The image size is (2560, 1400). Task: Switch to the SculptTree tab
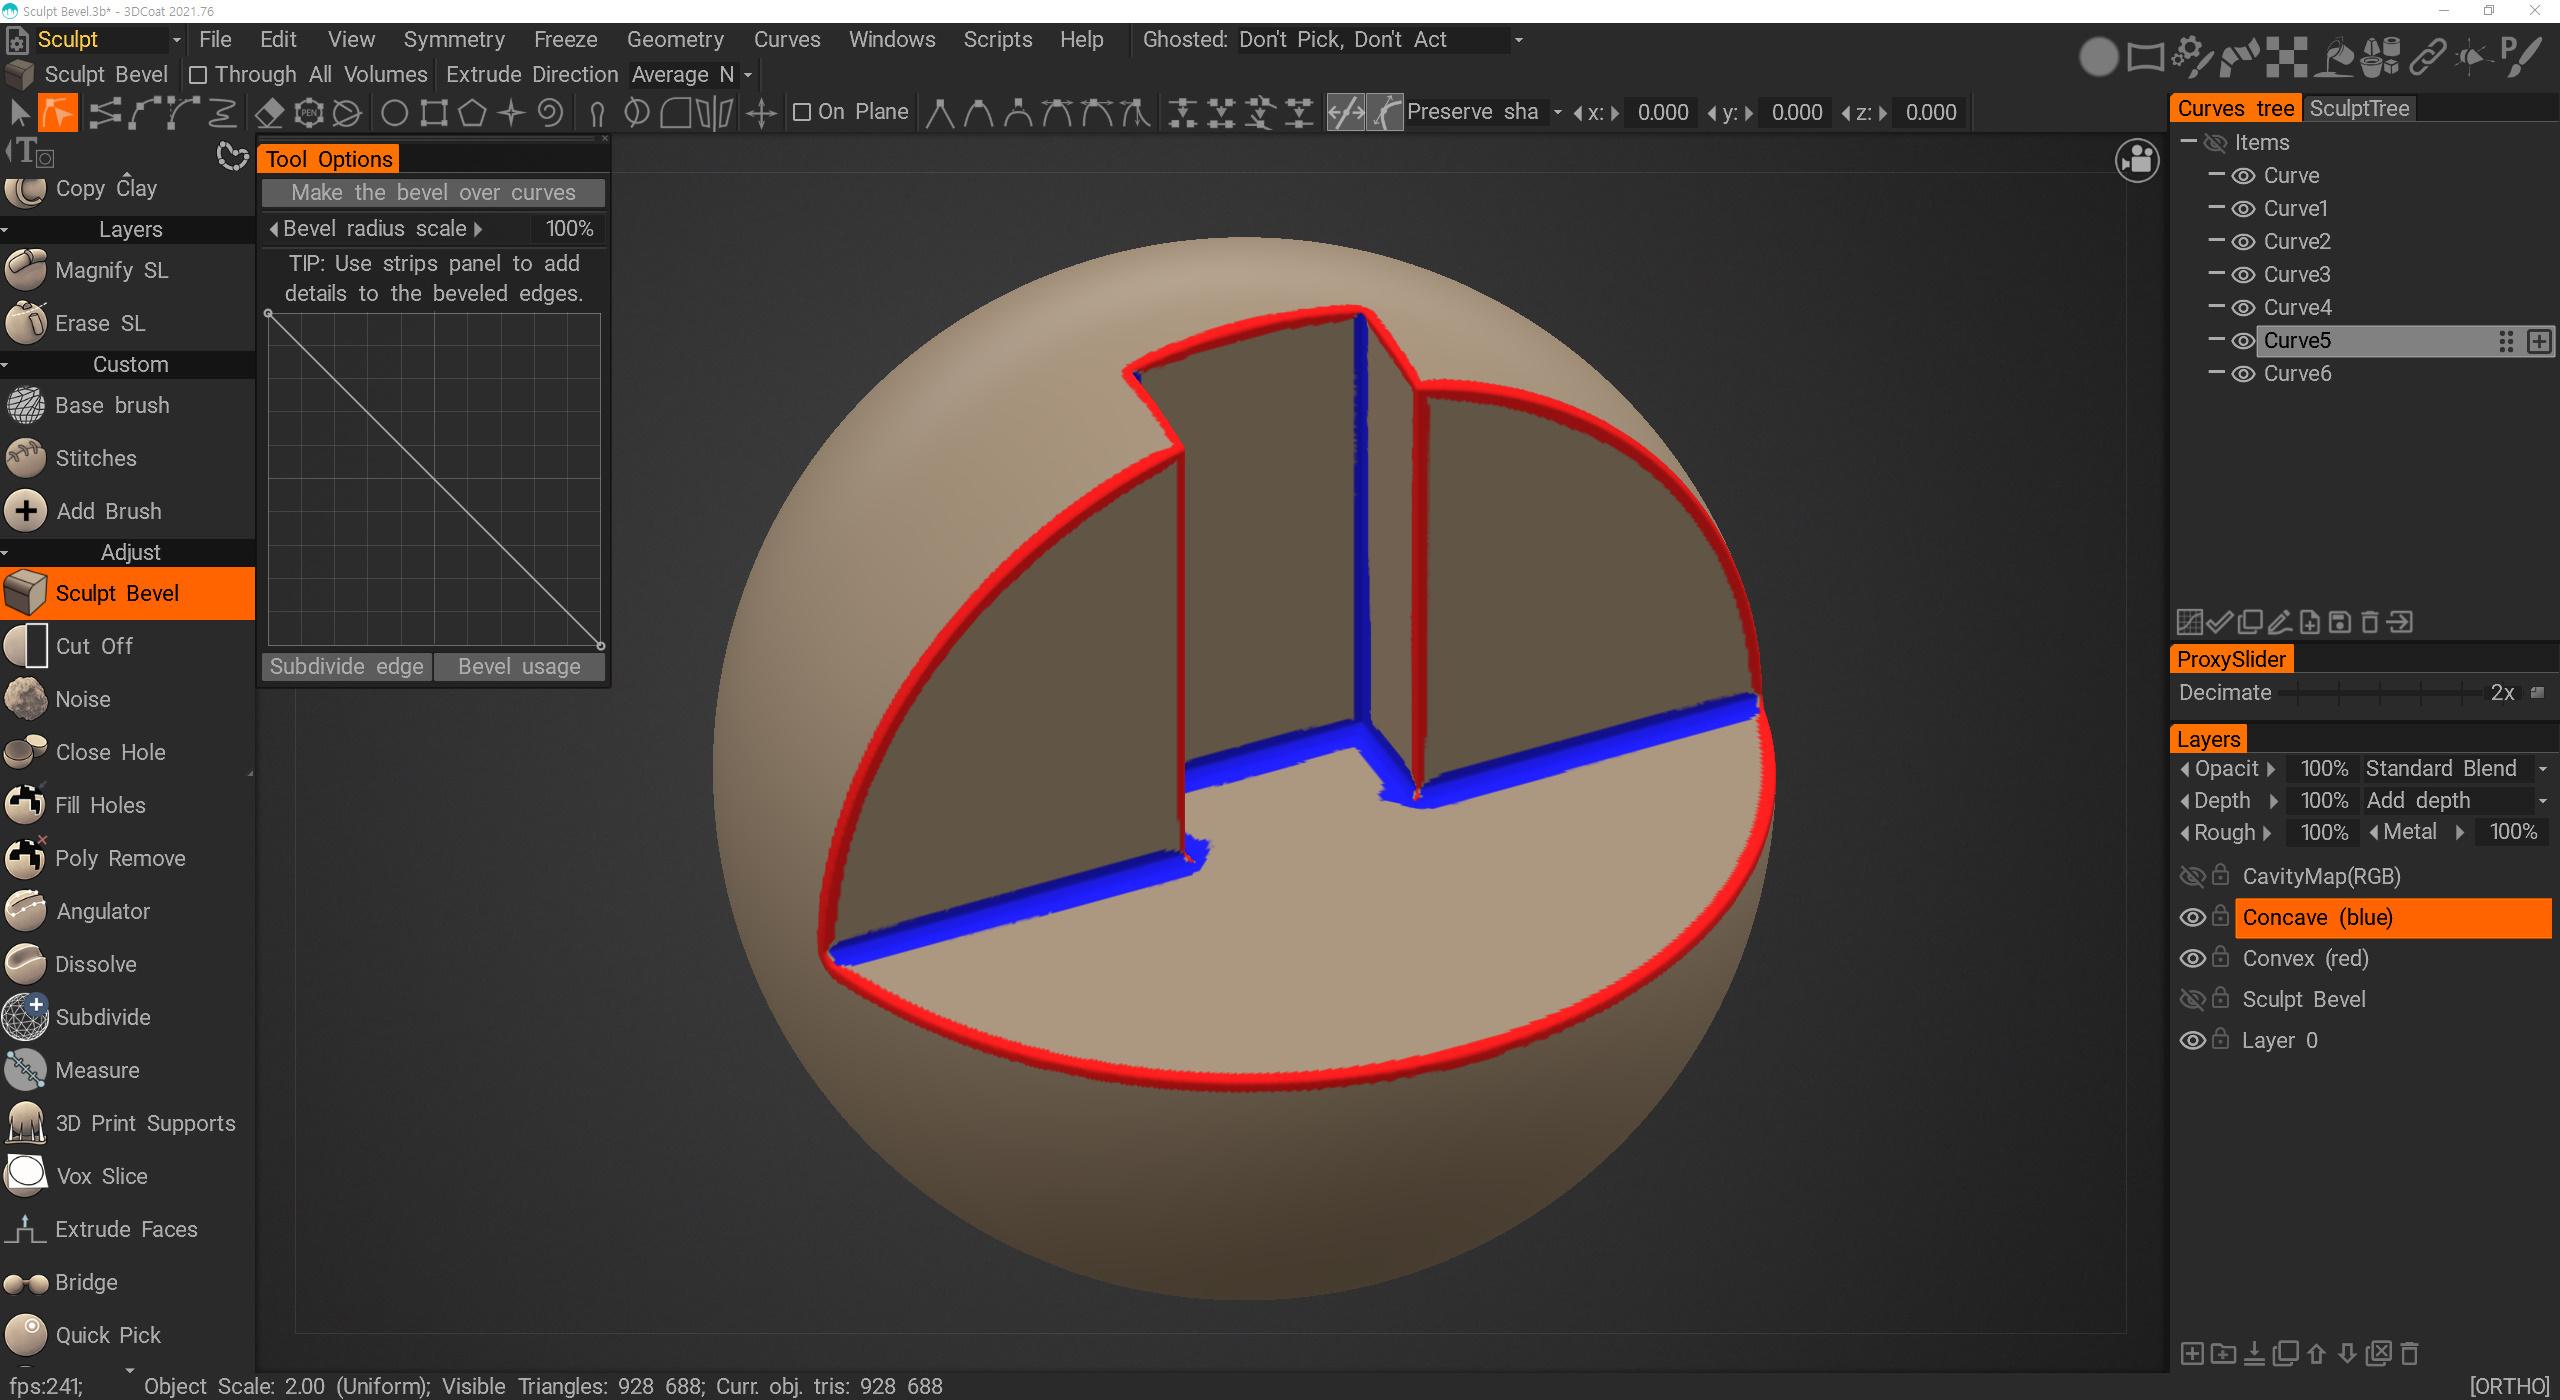pyautogui.click(x=2359, y=109)
